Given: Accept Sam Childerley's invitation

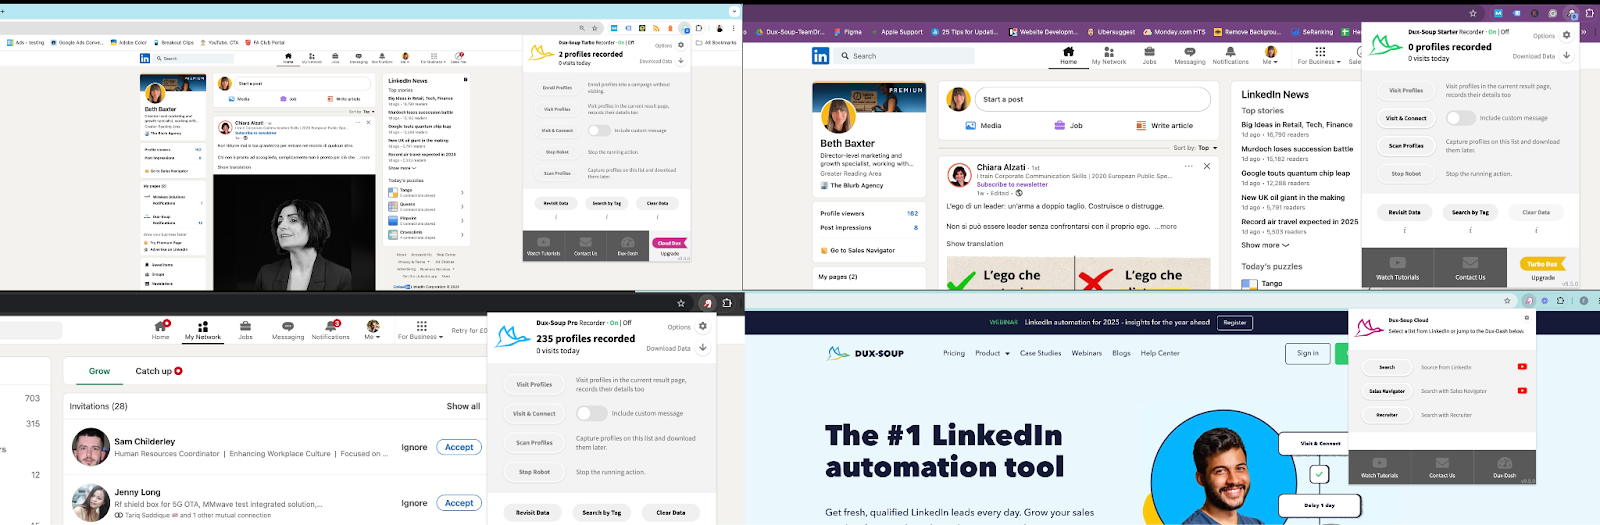Looking at the screenshot, I should 459,447.
